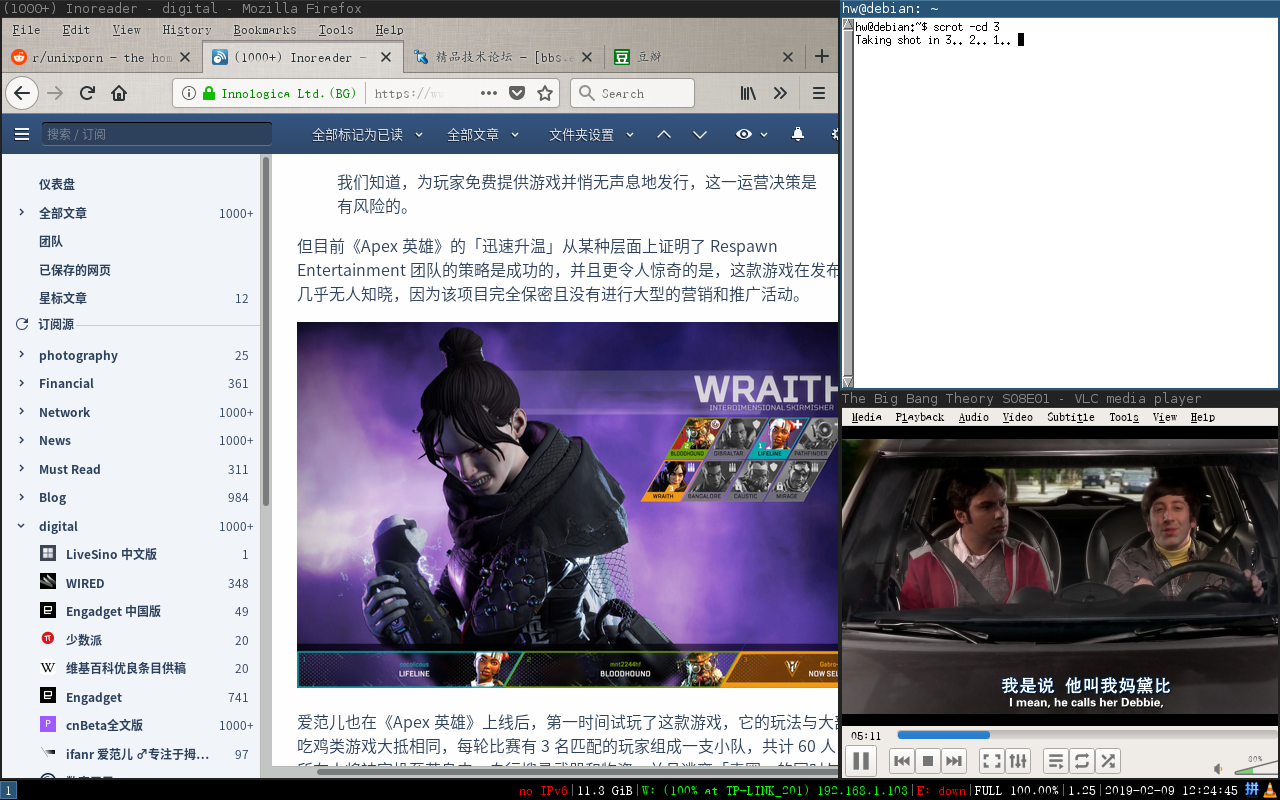Open the VLC Playback menu
The image size is (1280, 800).
point(919,417)
